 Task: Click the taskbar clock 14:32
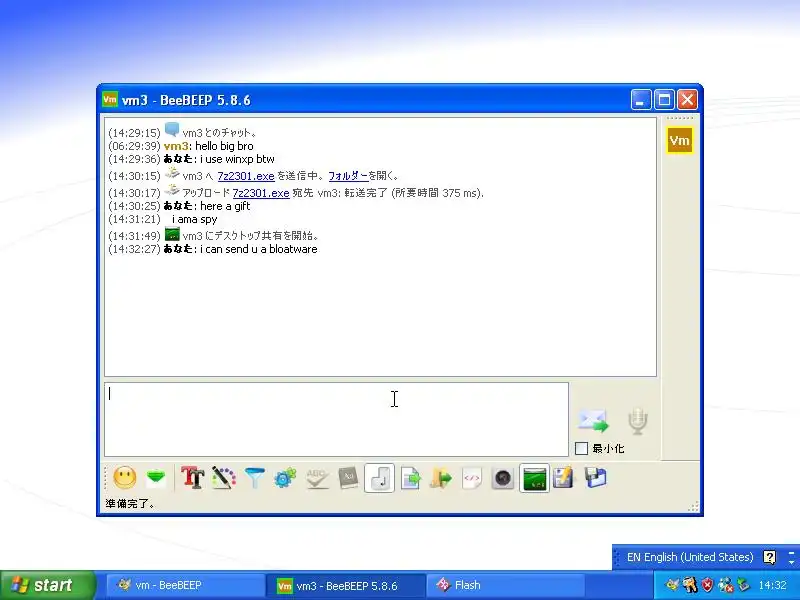(x=772, y=585)
